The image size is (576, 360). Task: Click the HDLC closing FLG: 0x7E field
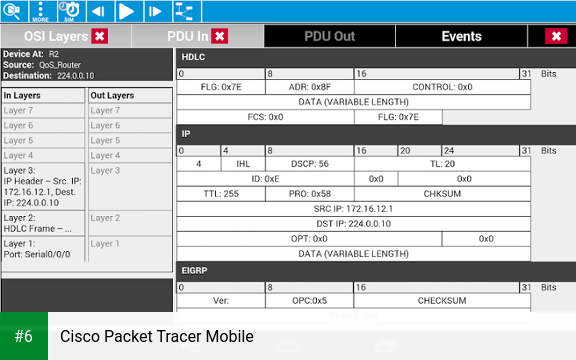(398, 117)
